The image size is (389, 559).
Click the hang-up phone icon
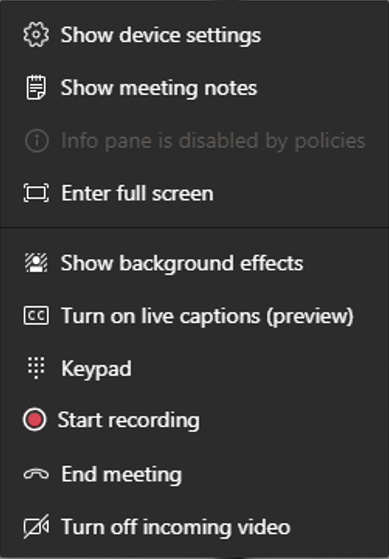tap(36, 475)
